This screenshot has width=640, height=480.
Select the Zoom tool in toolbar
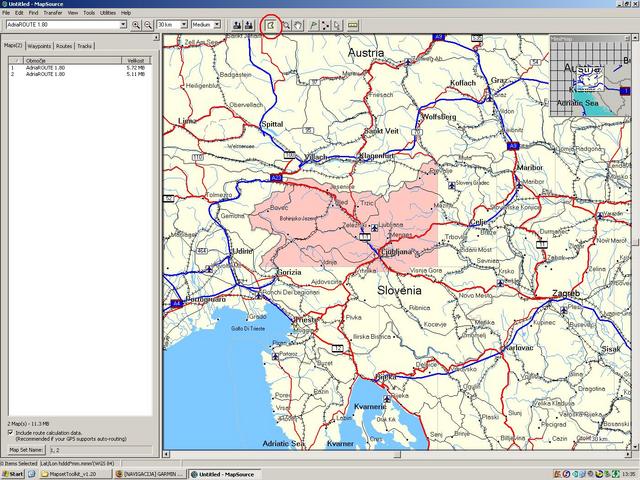[287, 26]
